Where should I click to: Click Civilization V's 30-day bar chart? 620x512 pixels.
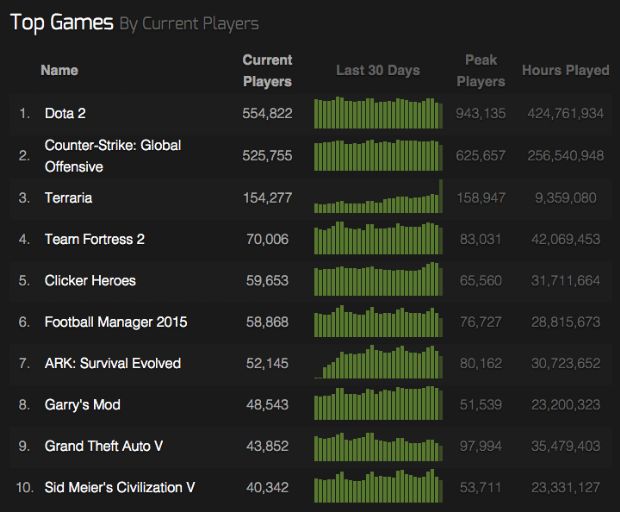[x=378, y=486]
